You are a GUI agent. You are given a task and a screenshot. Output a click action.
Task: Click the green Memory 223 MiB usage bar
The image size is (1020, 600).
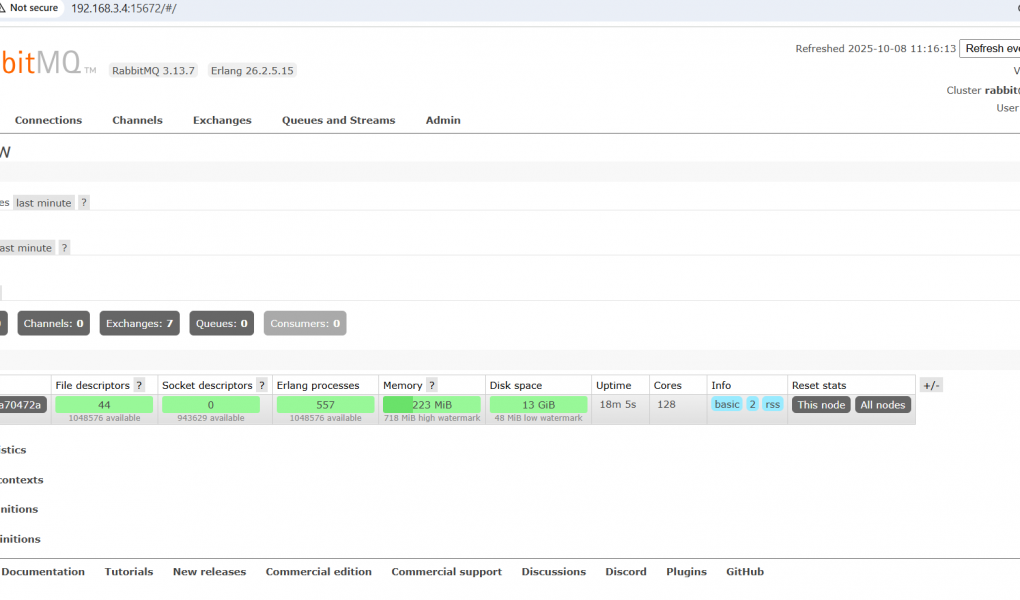[431, 405]
